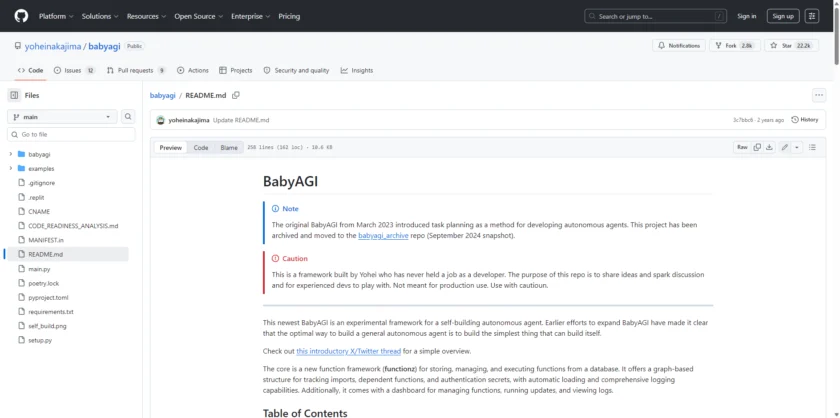Collapse the file tree side panel icon
Screen dimensions: 840x418
(x=14, y=95)
